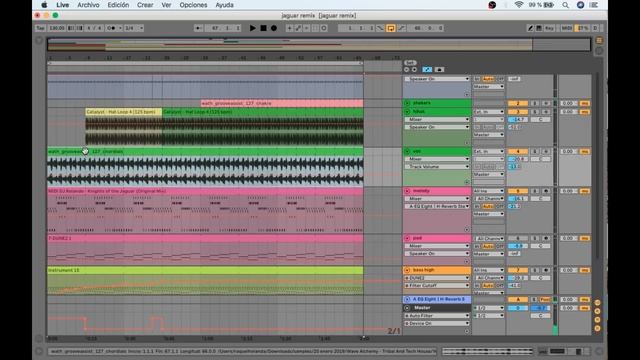Click the Set locator button

coord(410,63)
